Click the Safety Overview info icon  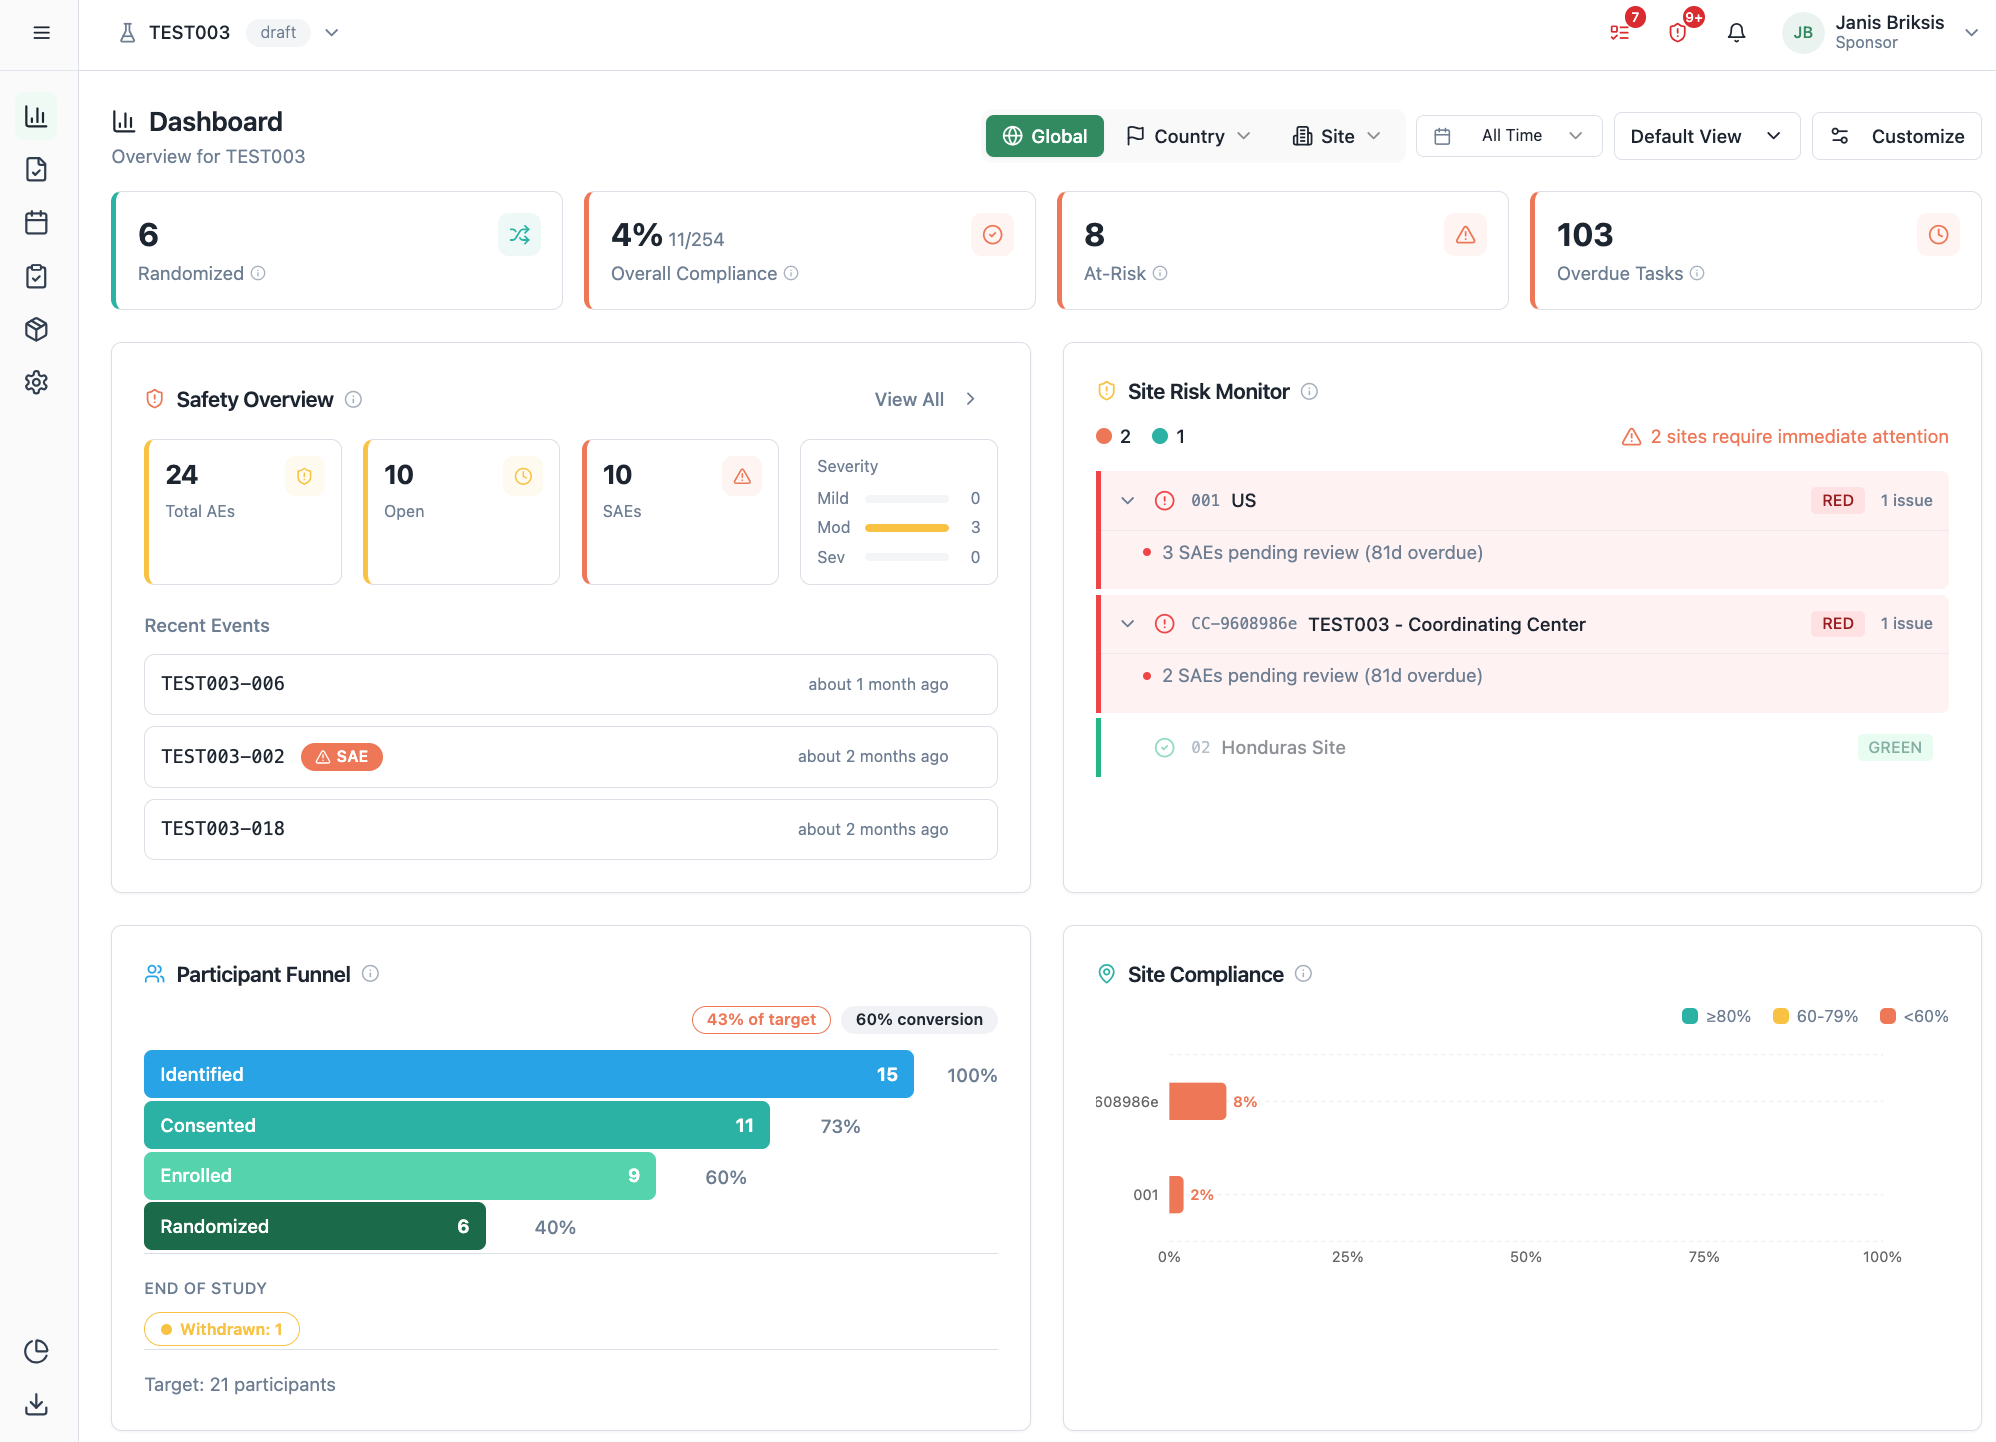point(353,399)
